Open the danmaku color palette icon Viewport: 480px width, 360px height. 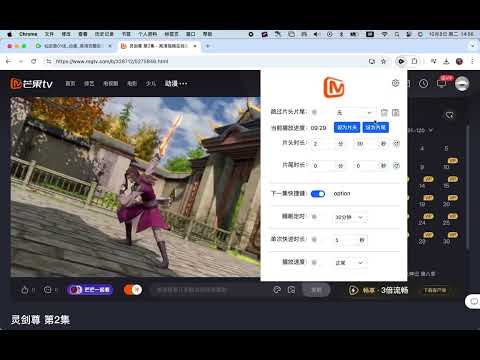(277, 290)
